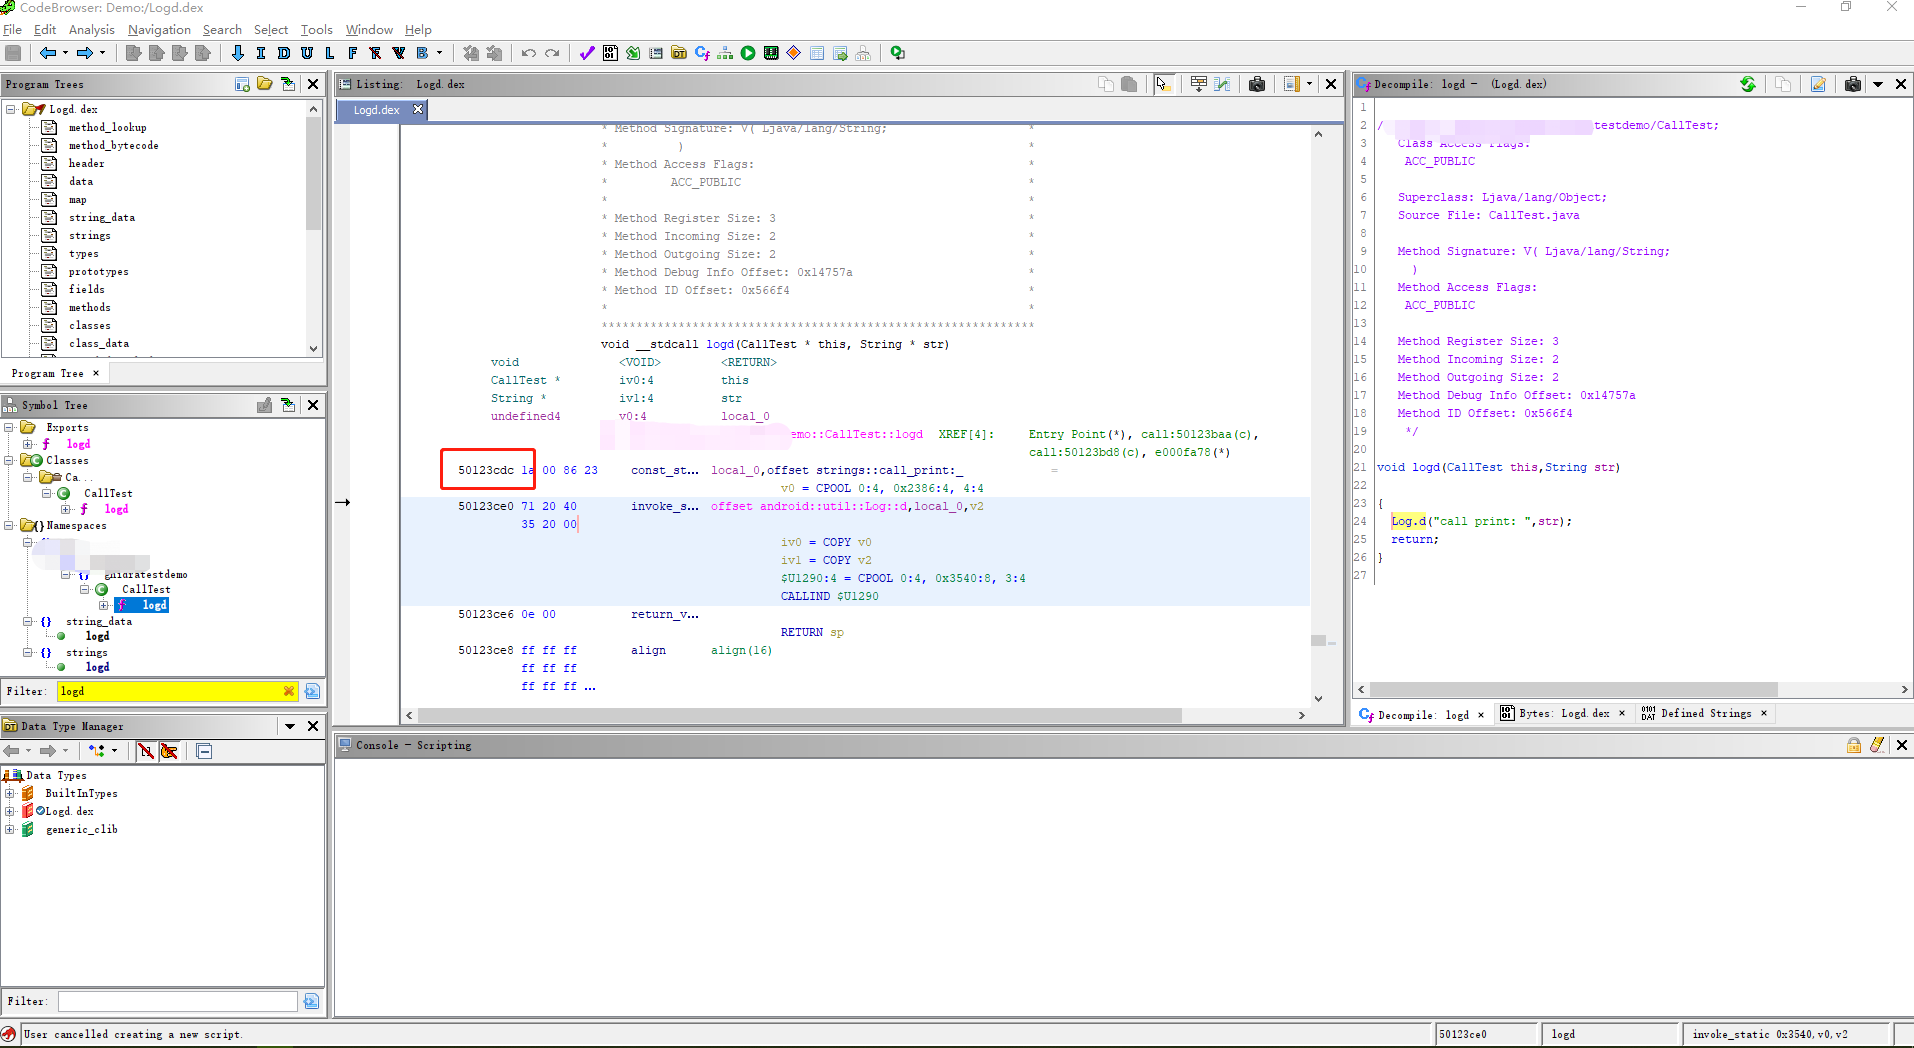Click the green Run script toolbar icon

[748, 53]
